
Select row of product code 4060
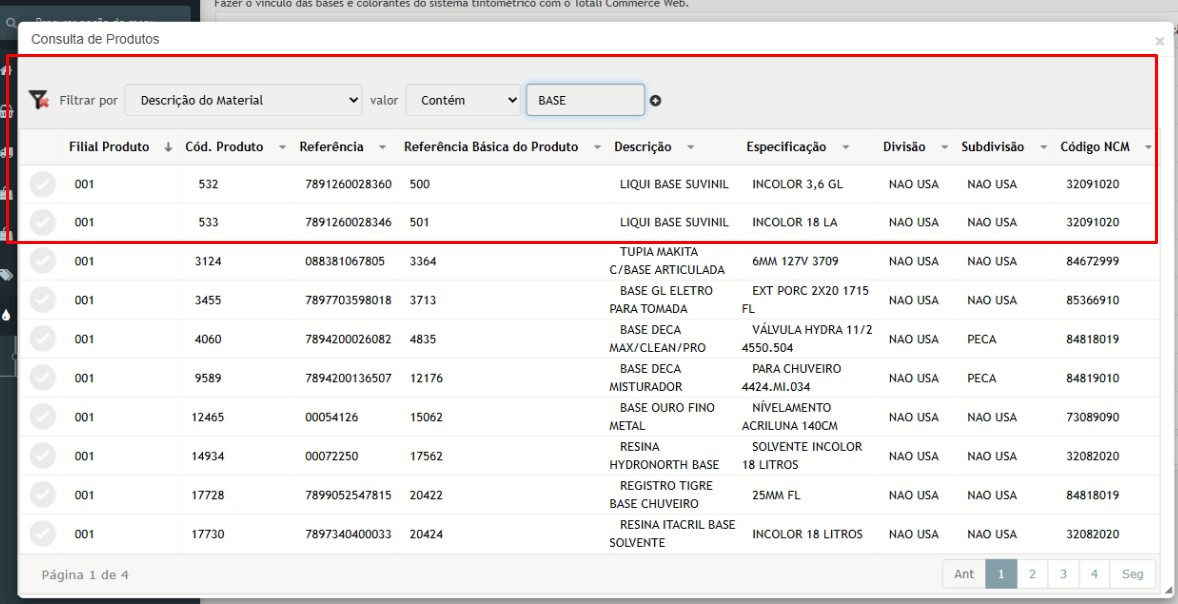43,339
